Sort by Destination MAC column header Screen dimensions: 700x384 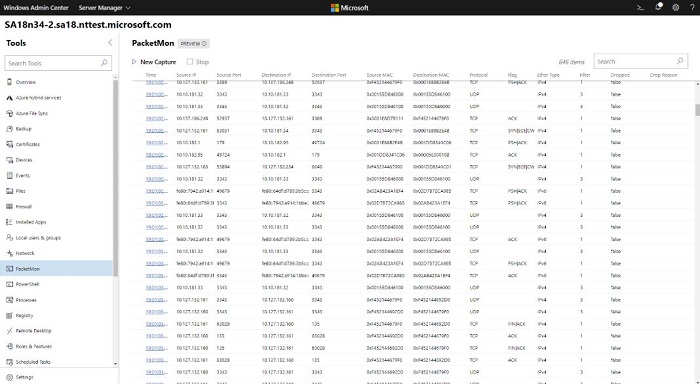(x=431, y=75)
